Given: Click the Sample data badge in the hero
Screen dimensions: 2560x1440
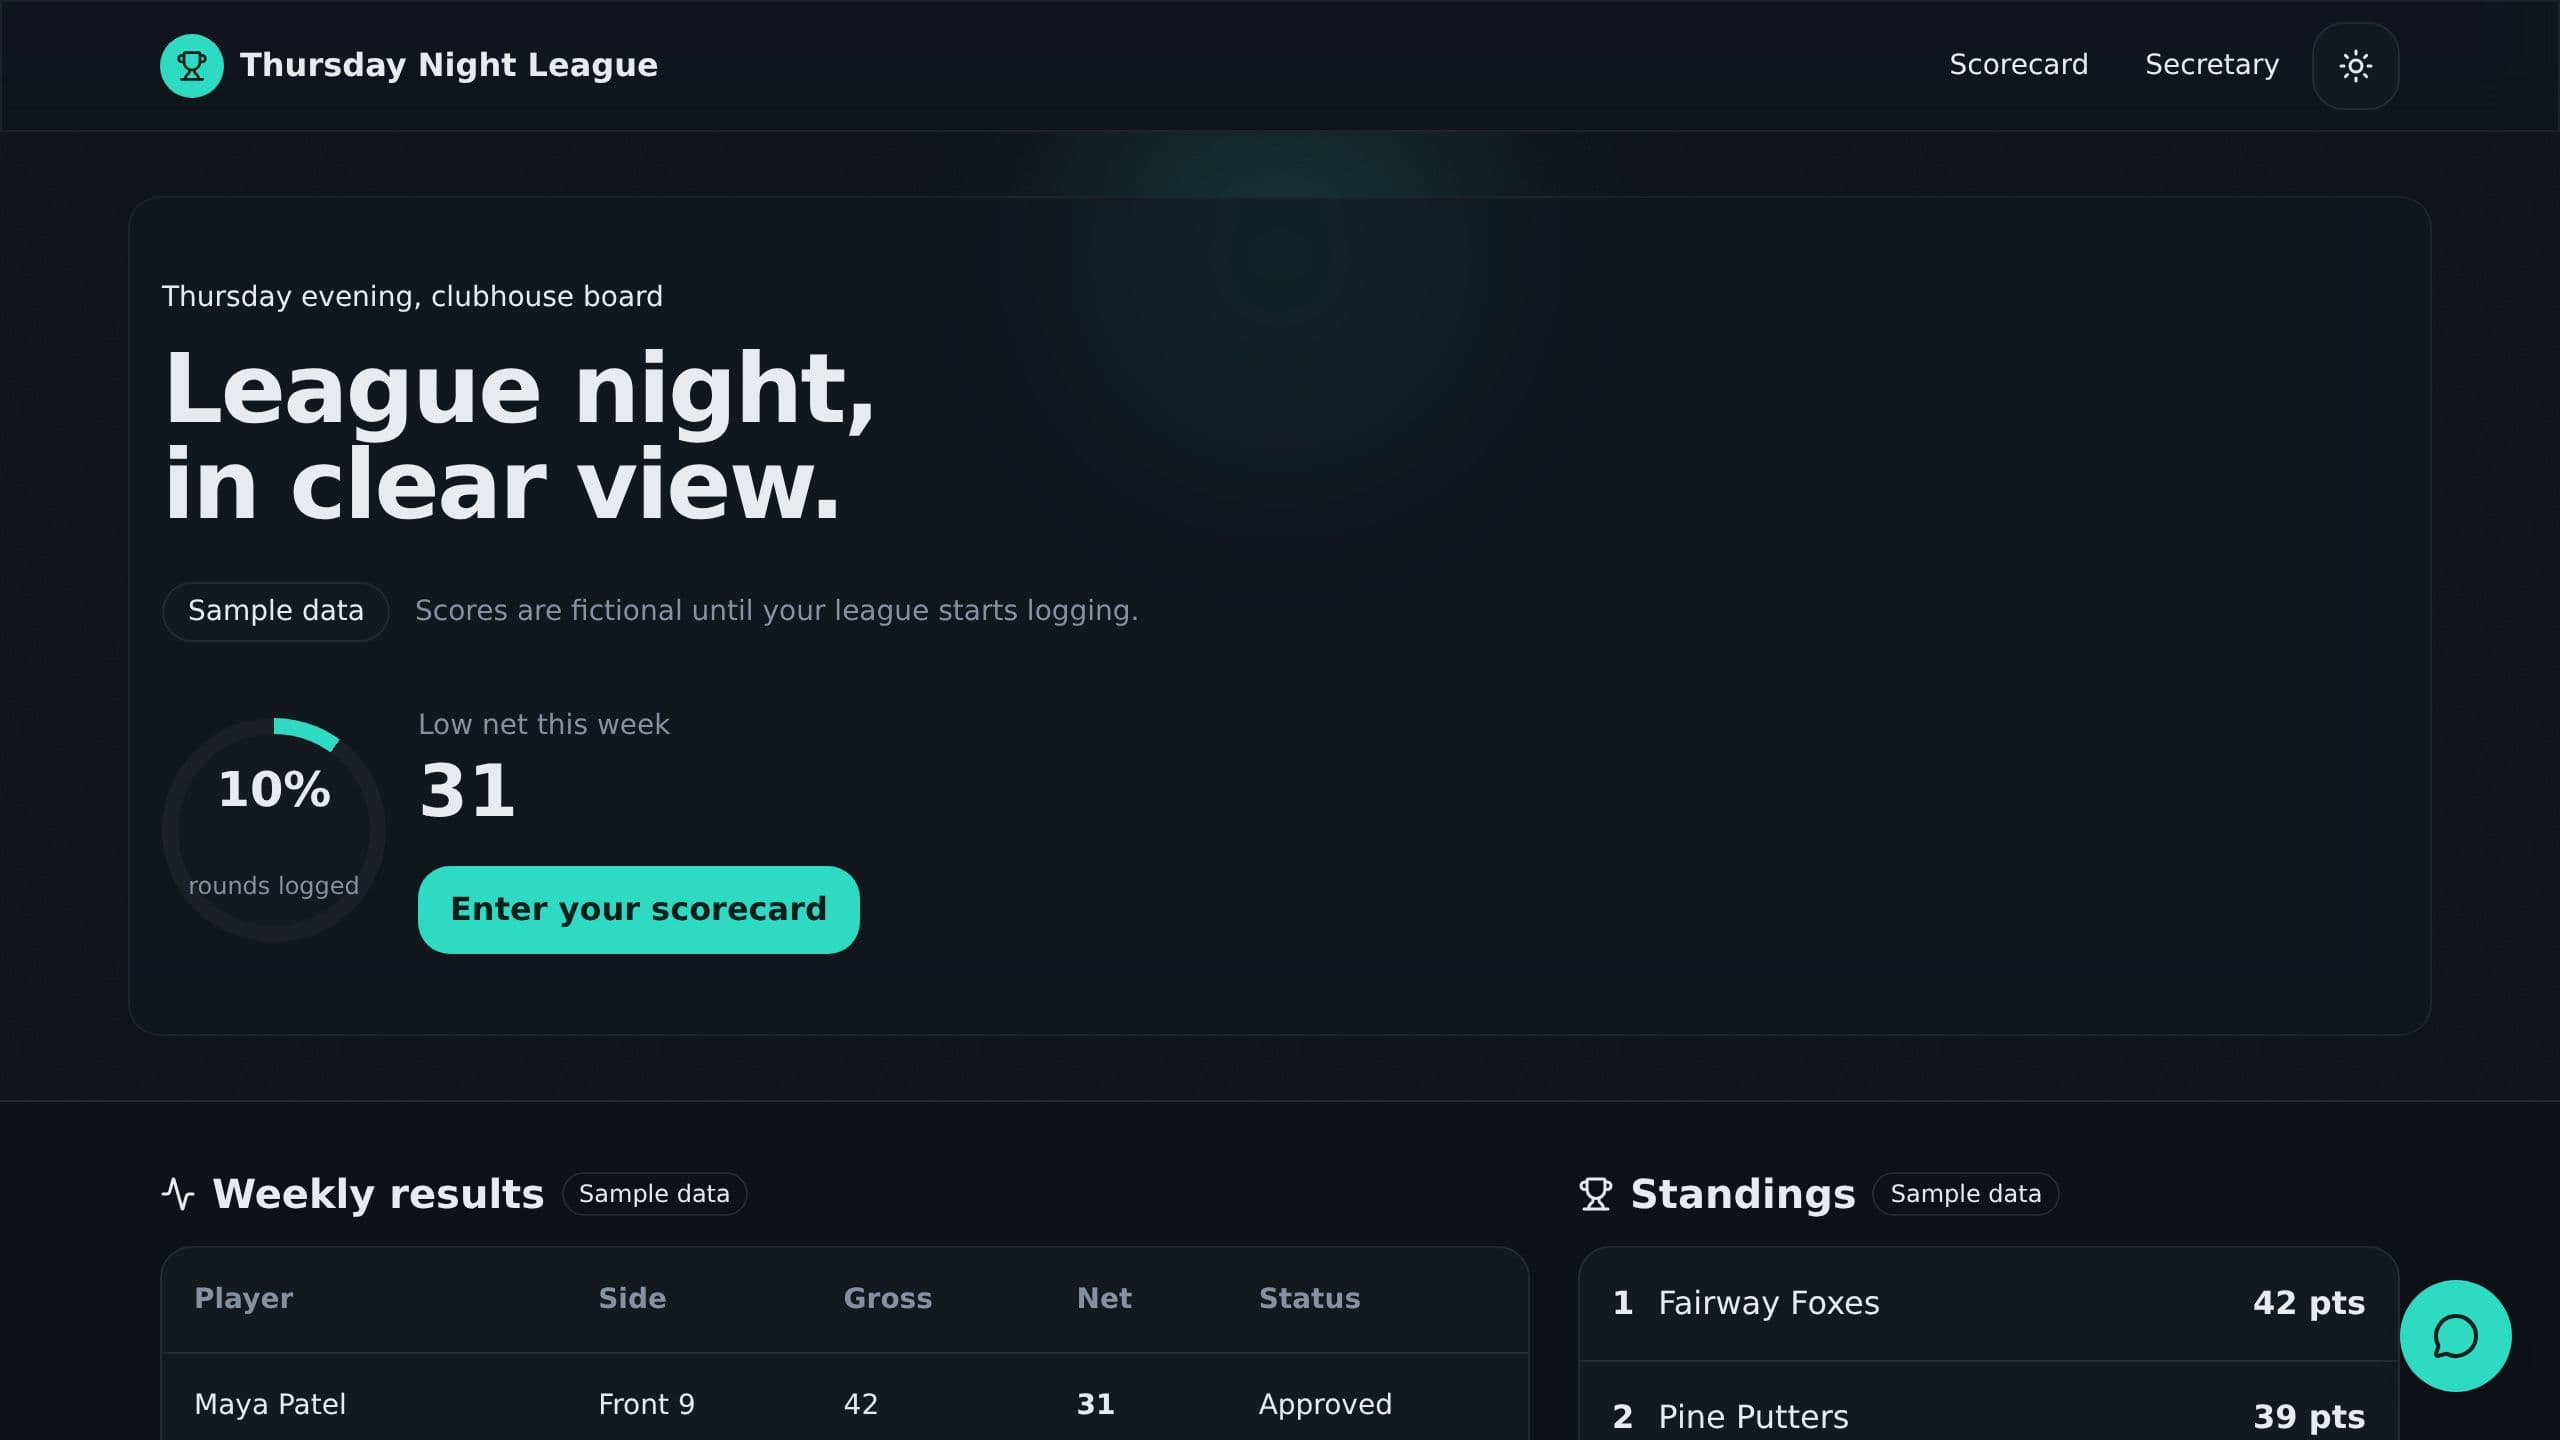Looking at the screenshot, I should tap(275, 611).
